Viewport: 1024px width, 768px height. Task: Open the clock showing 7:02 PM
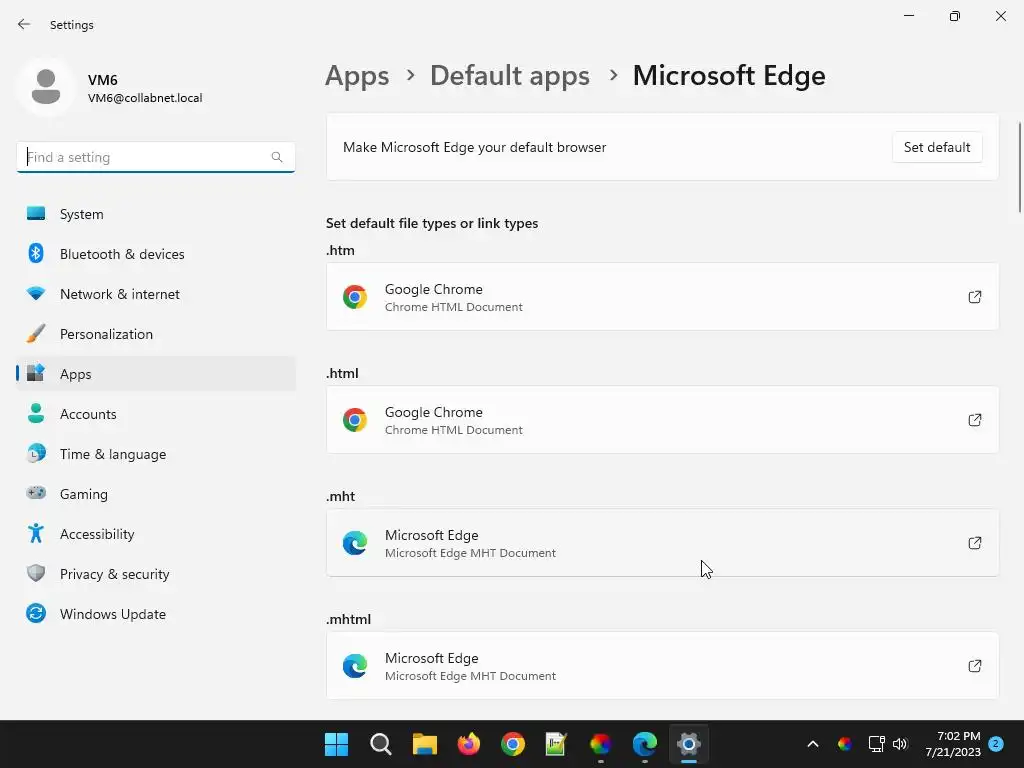pyautogui.click(x=953, y=744)
